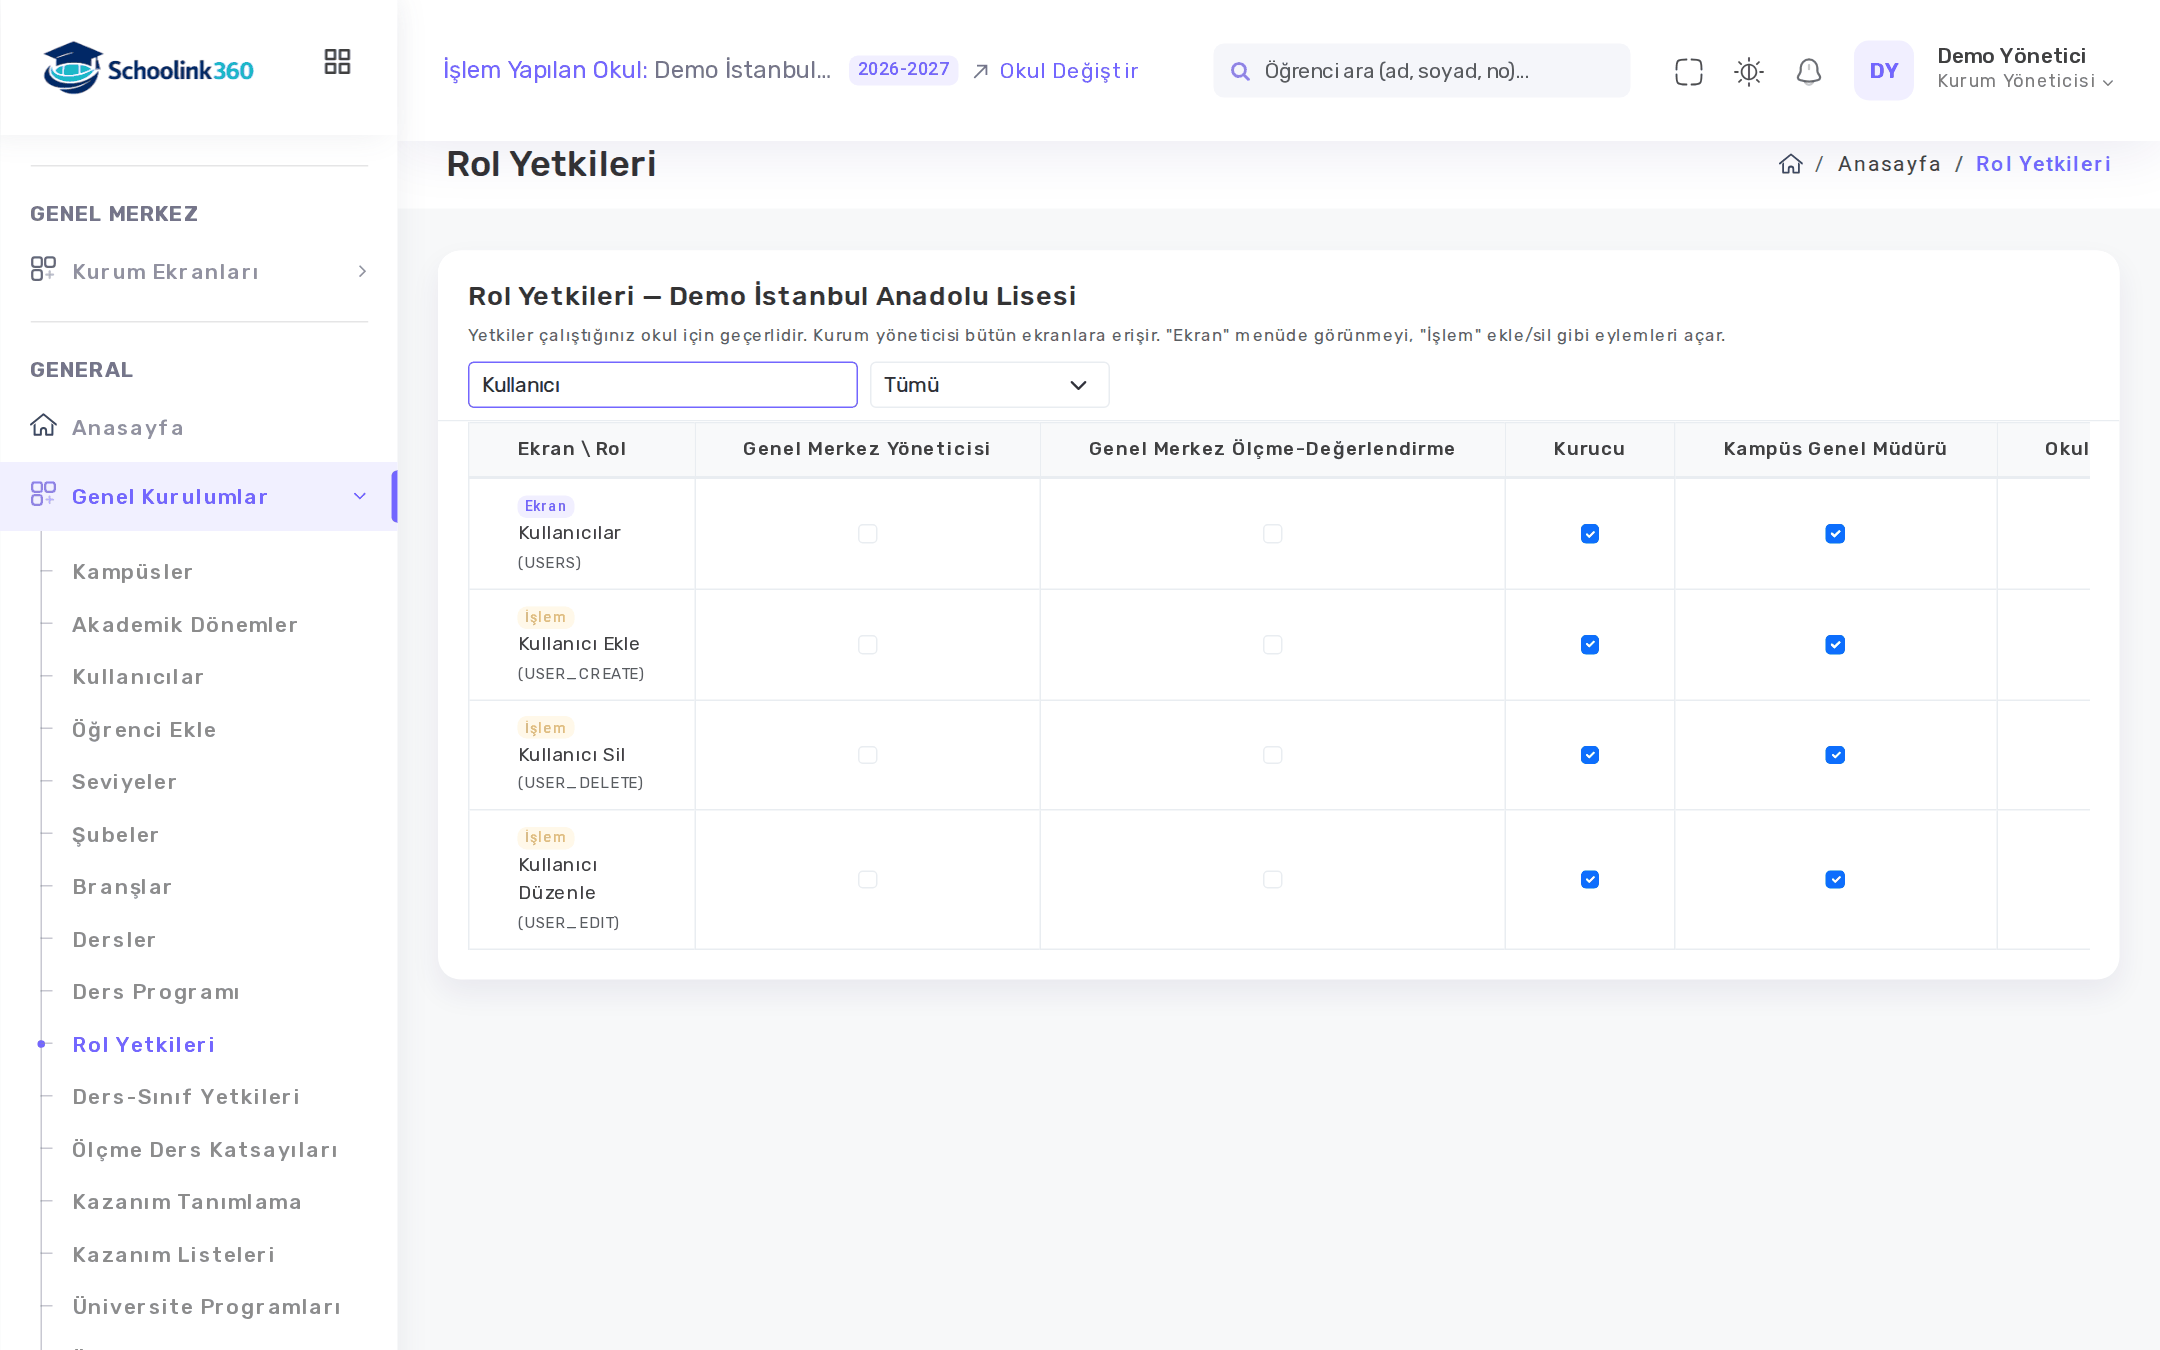Toggle Kullanıcı Ekle checkbox for Kurucu
Viewport: 2160px width, 1350px height.
pyautogui.click(x=1589, y=645)
